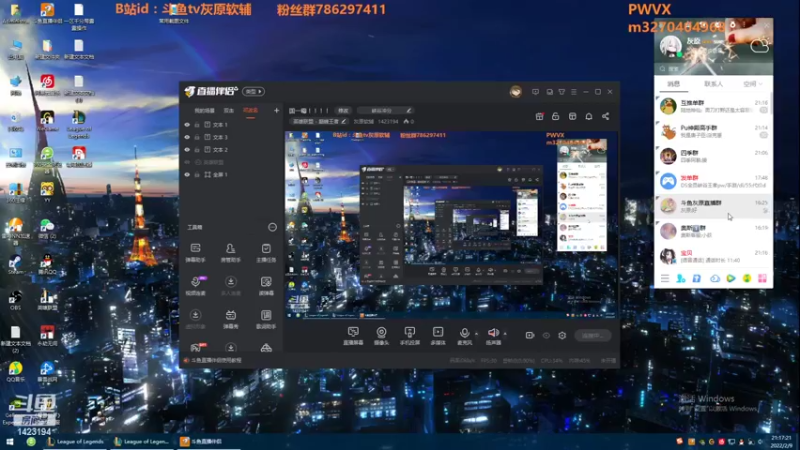
Task: Open the 视频连麦 tool in the toolbox
Action: coord(195,286)
